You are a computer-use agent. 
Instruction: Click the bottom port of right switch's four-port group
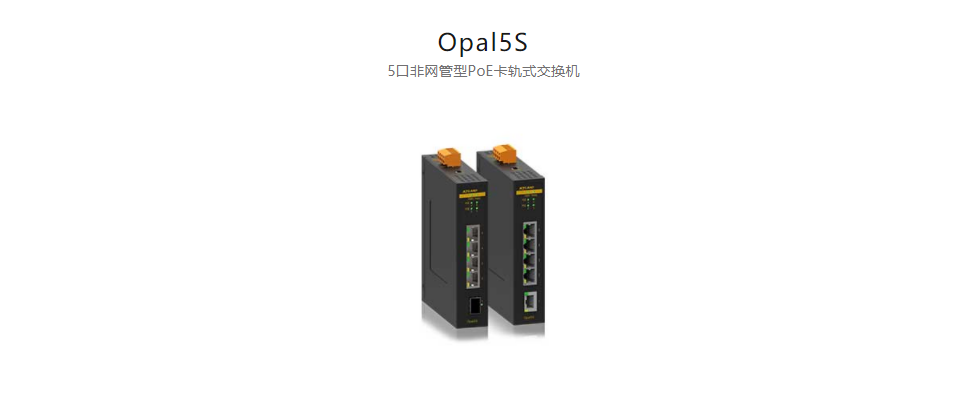(x=530, y=275)
